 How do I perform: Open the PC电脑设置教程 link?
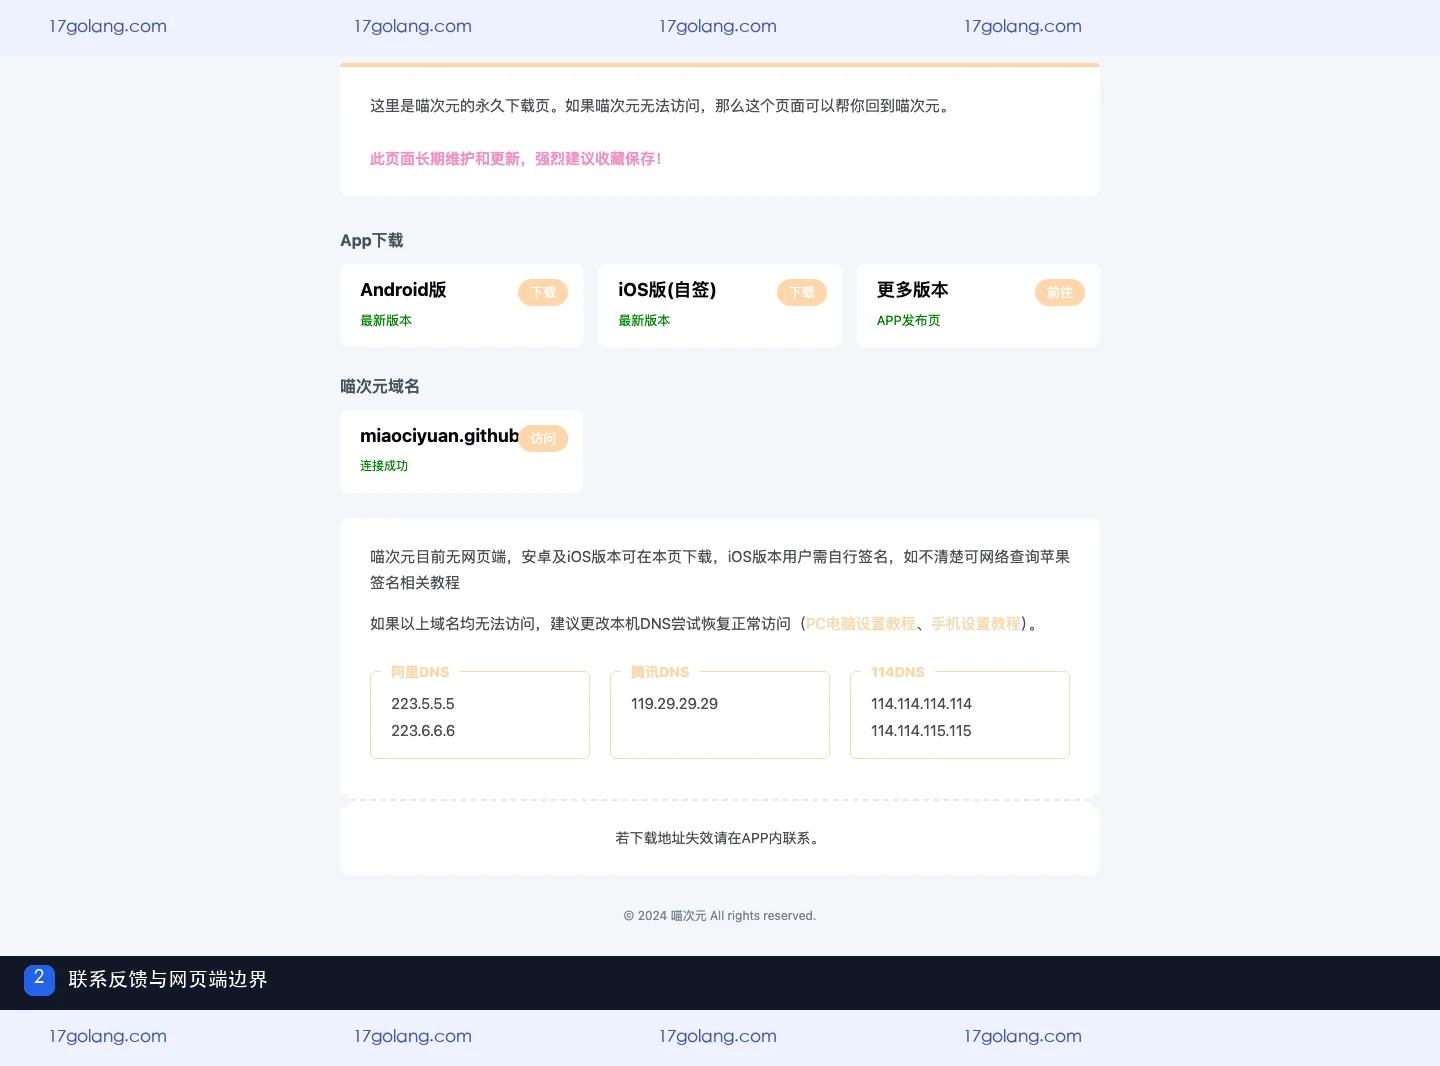pos(861,623)
